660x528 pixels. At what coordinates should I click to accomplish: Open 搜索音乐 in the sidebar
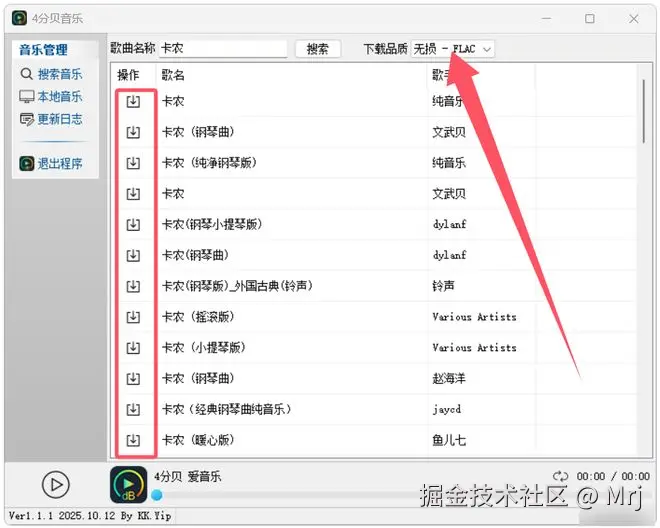click(51, 74)
